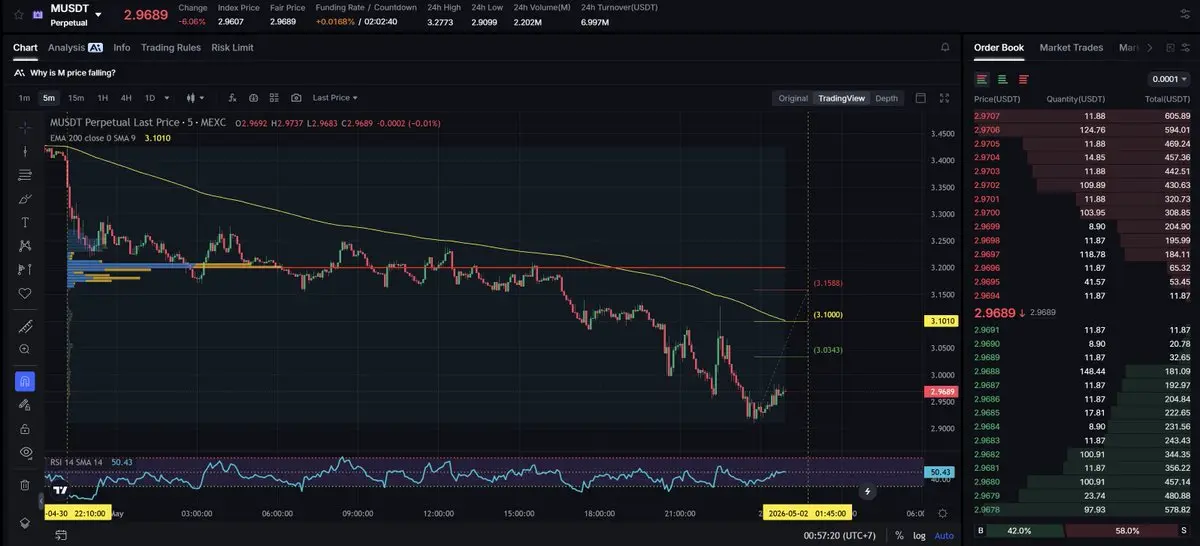Image resolution: width=1200 pixels, height=546 pixels.
Task: Toggle Auto scale on chart
Action: tap(944, 535)
